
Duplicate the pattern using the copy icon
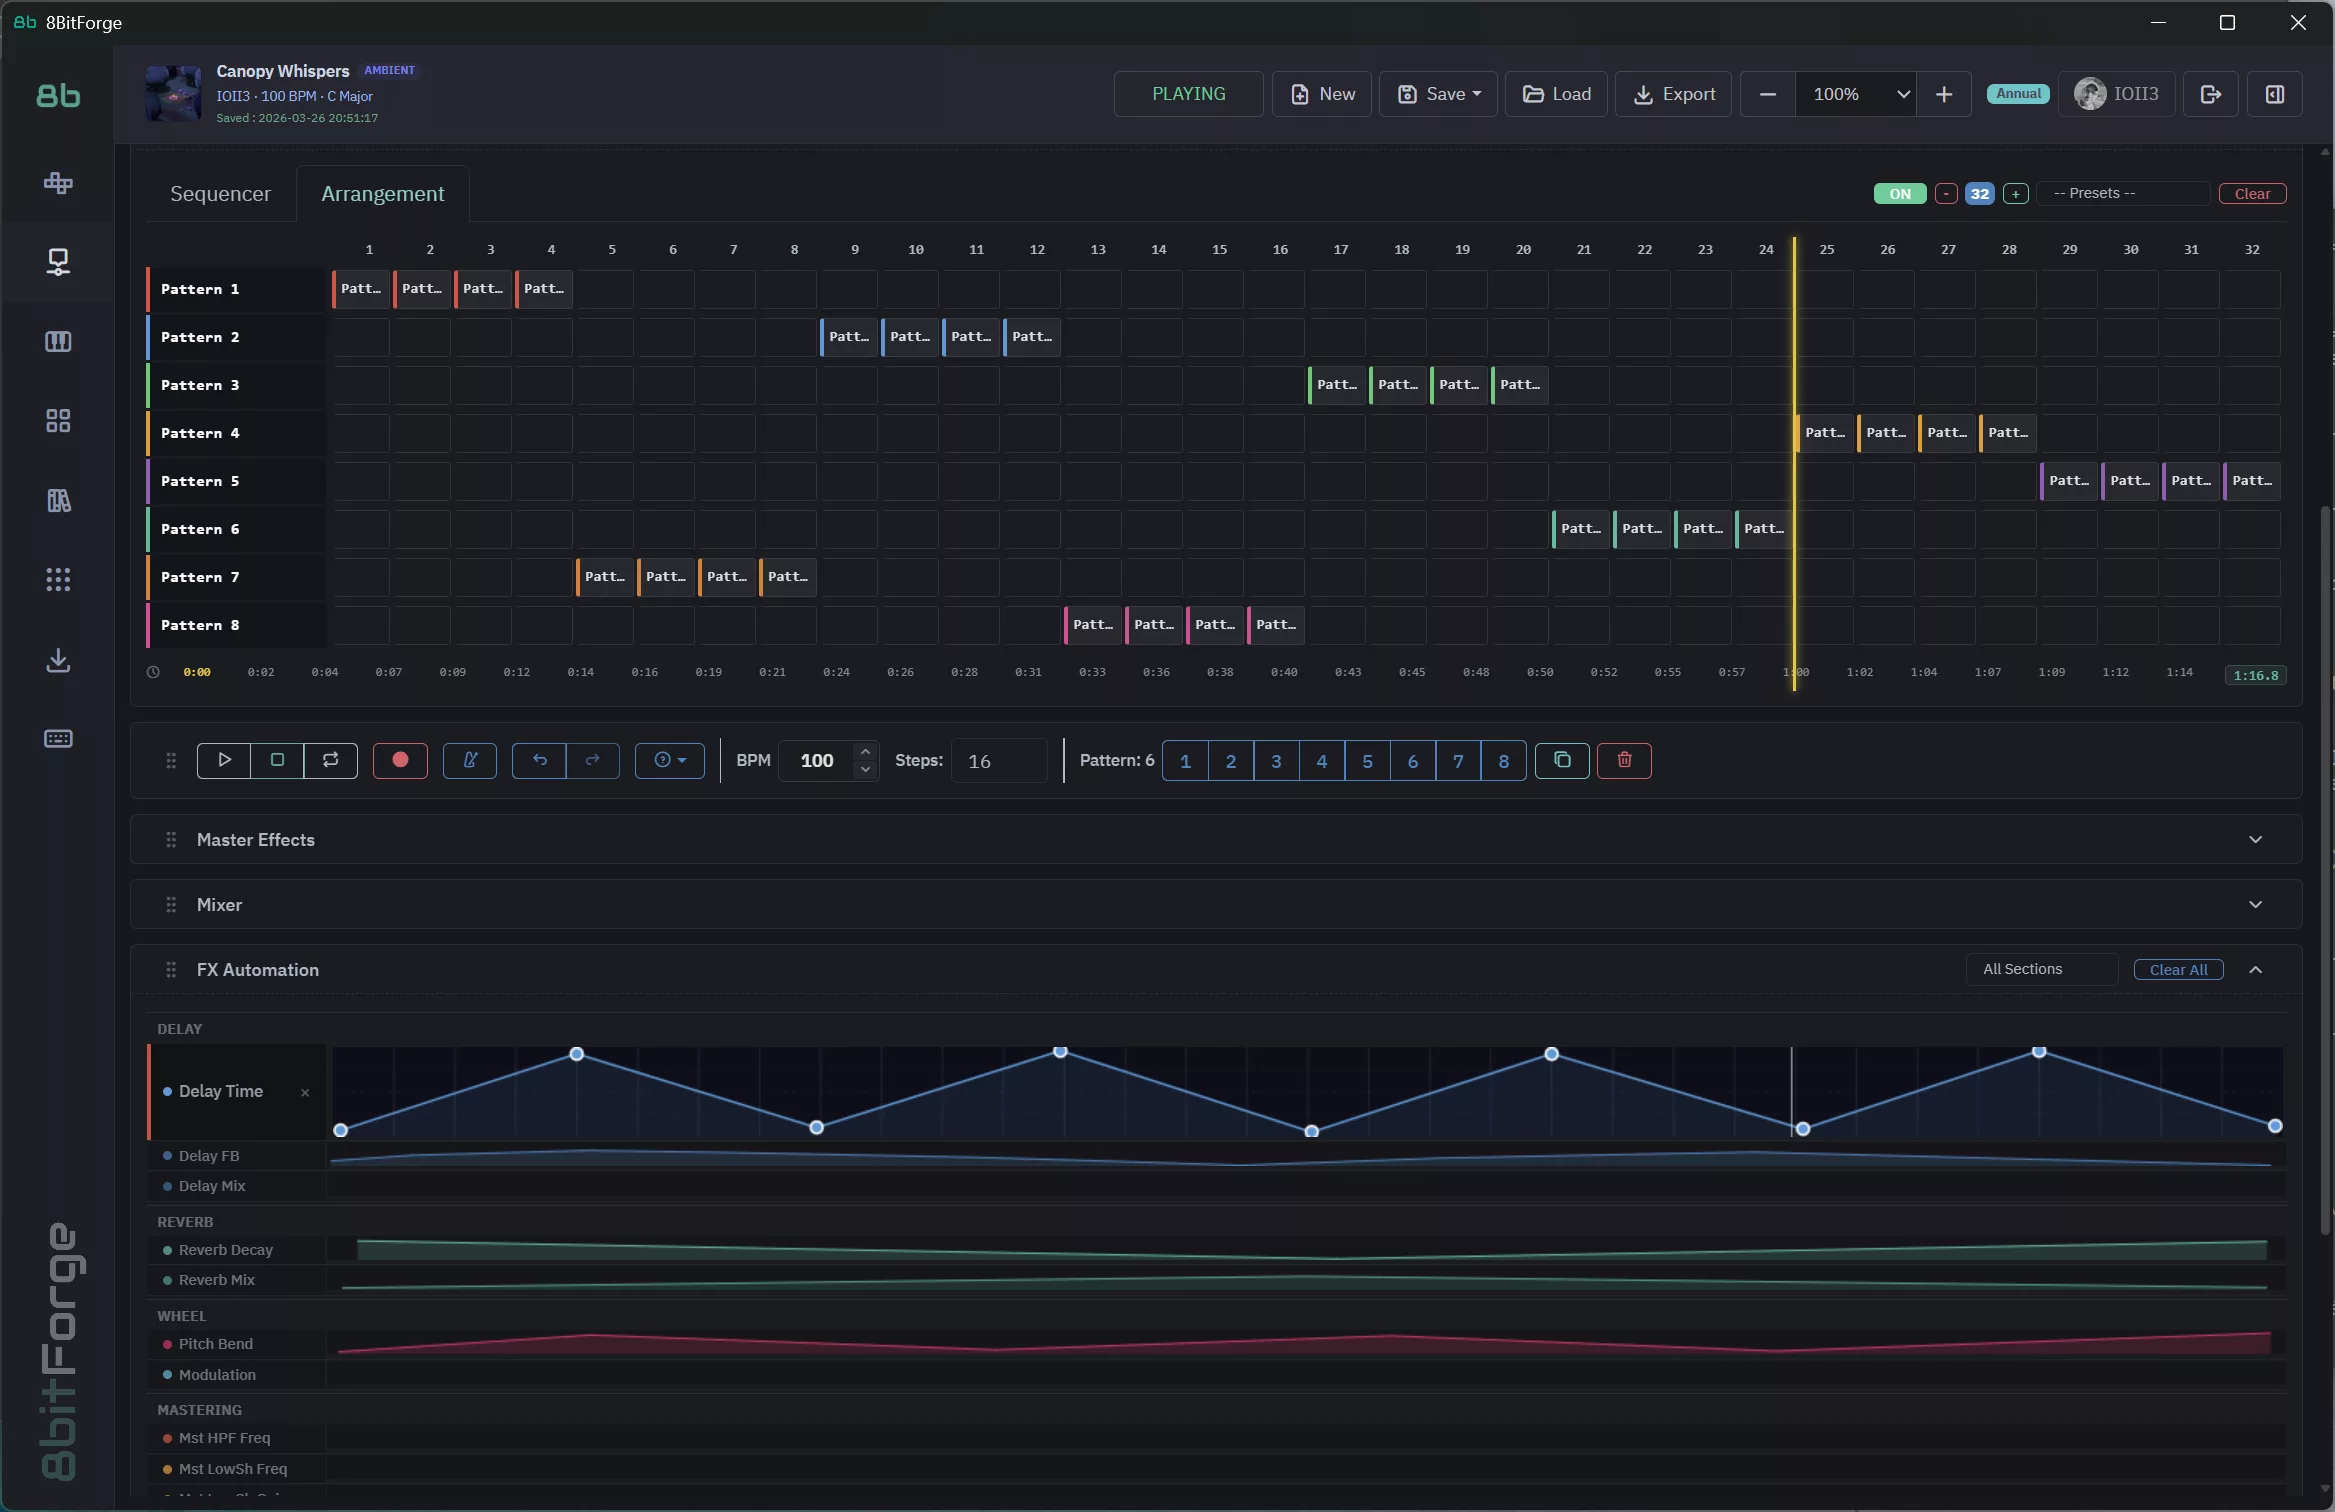[1562, 761]
